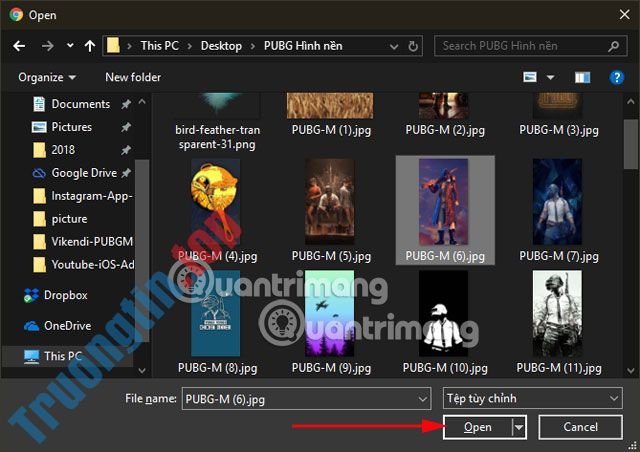Click the pin icon next to Google Drive

pos(127,173)
